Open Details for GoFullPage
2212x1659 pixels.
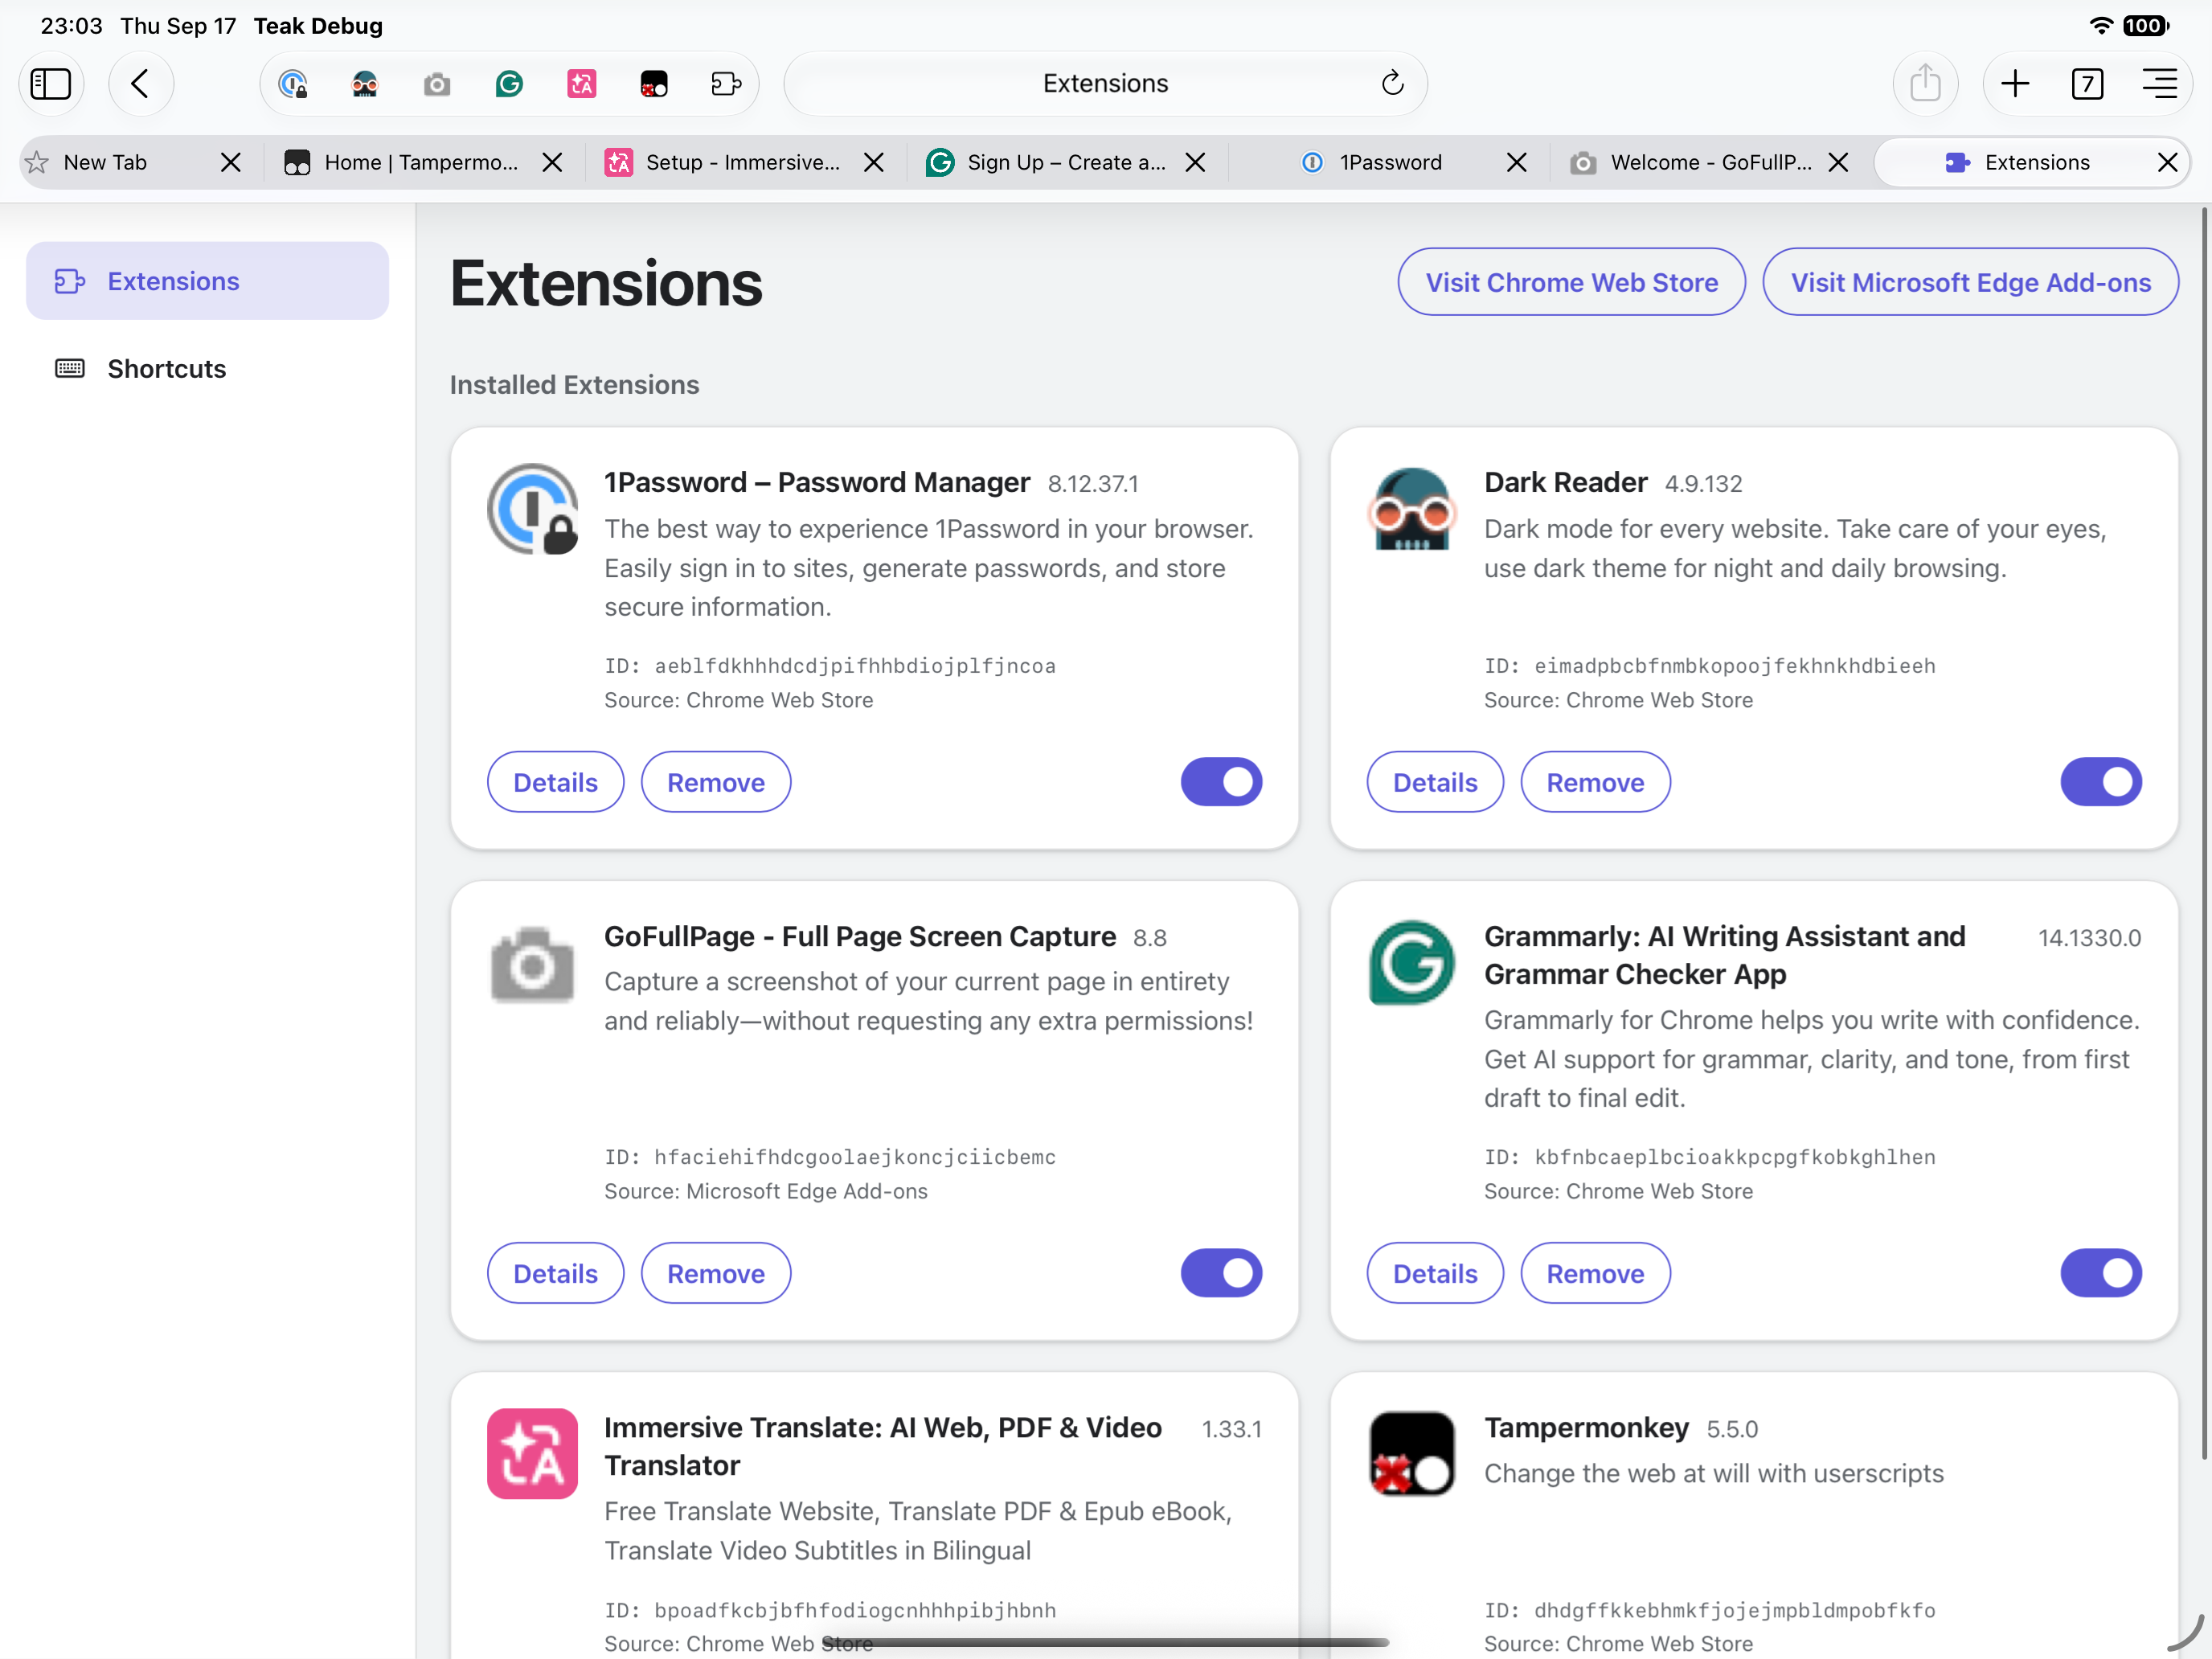[555, 1273]
